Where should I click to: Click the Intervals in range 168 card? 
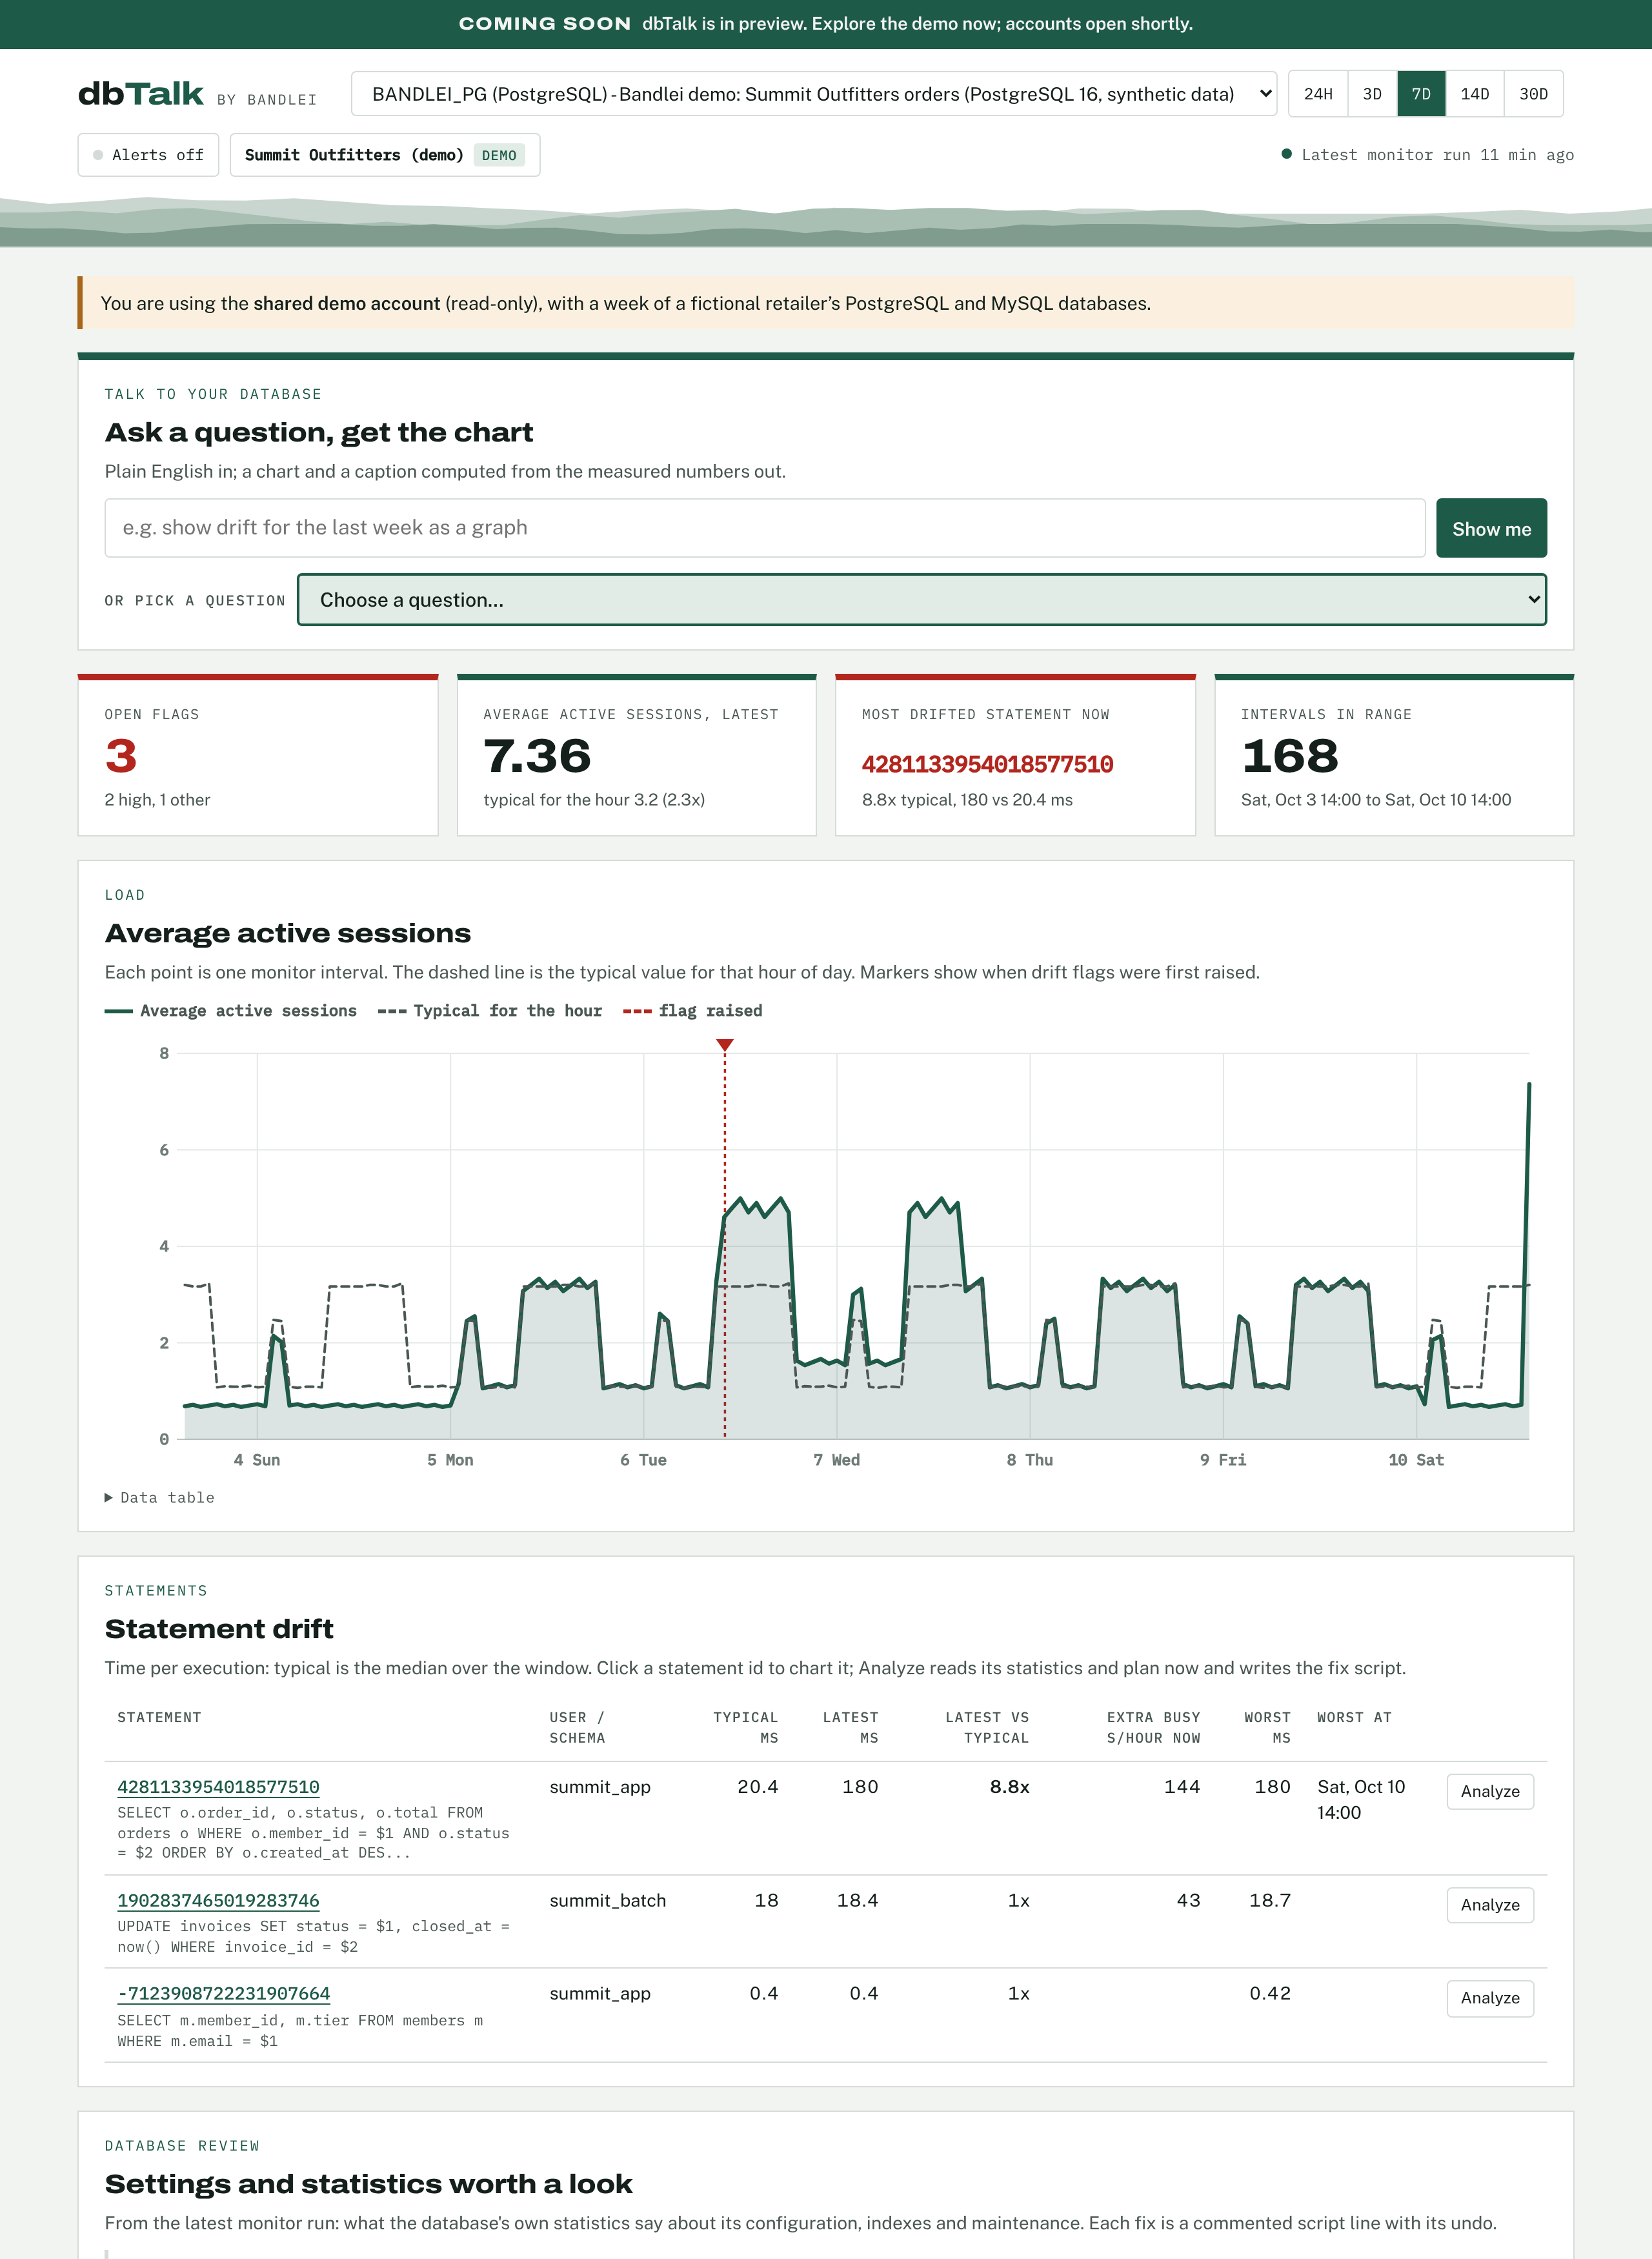click(x=1394, y=756)
